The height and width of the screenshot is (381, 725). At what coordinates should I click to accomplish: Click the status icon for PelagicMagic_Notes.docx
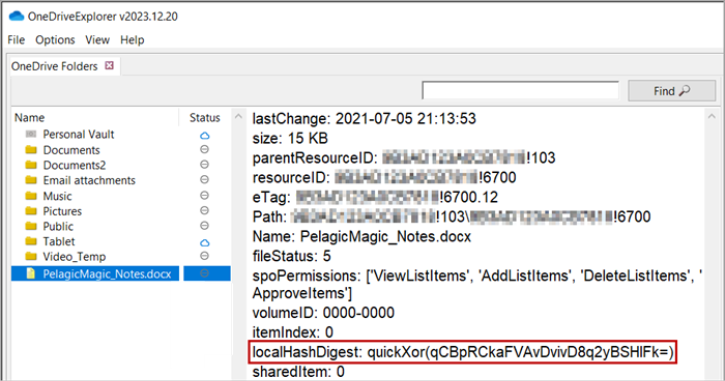(x=204, y=273)
